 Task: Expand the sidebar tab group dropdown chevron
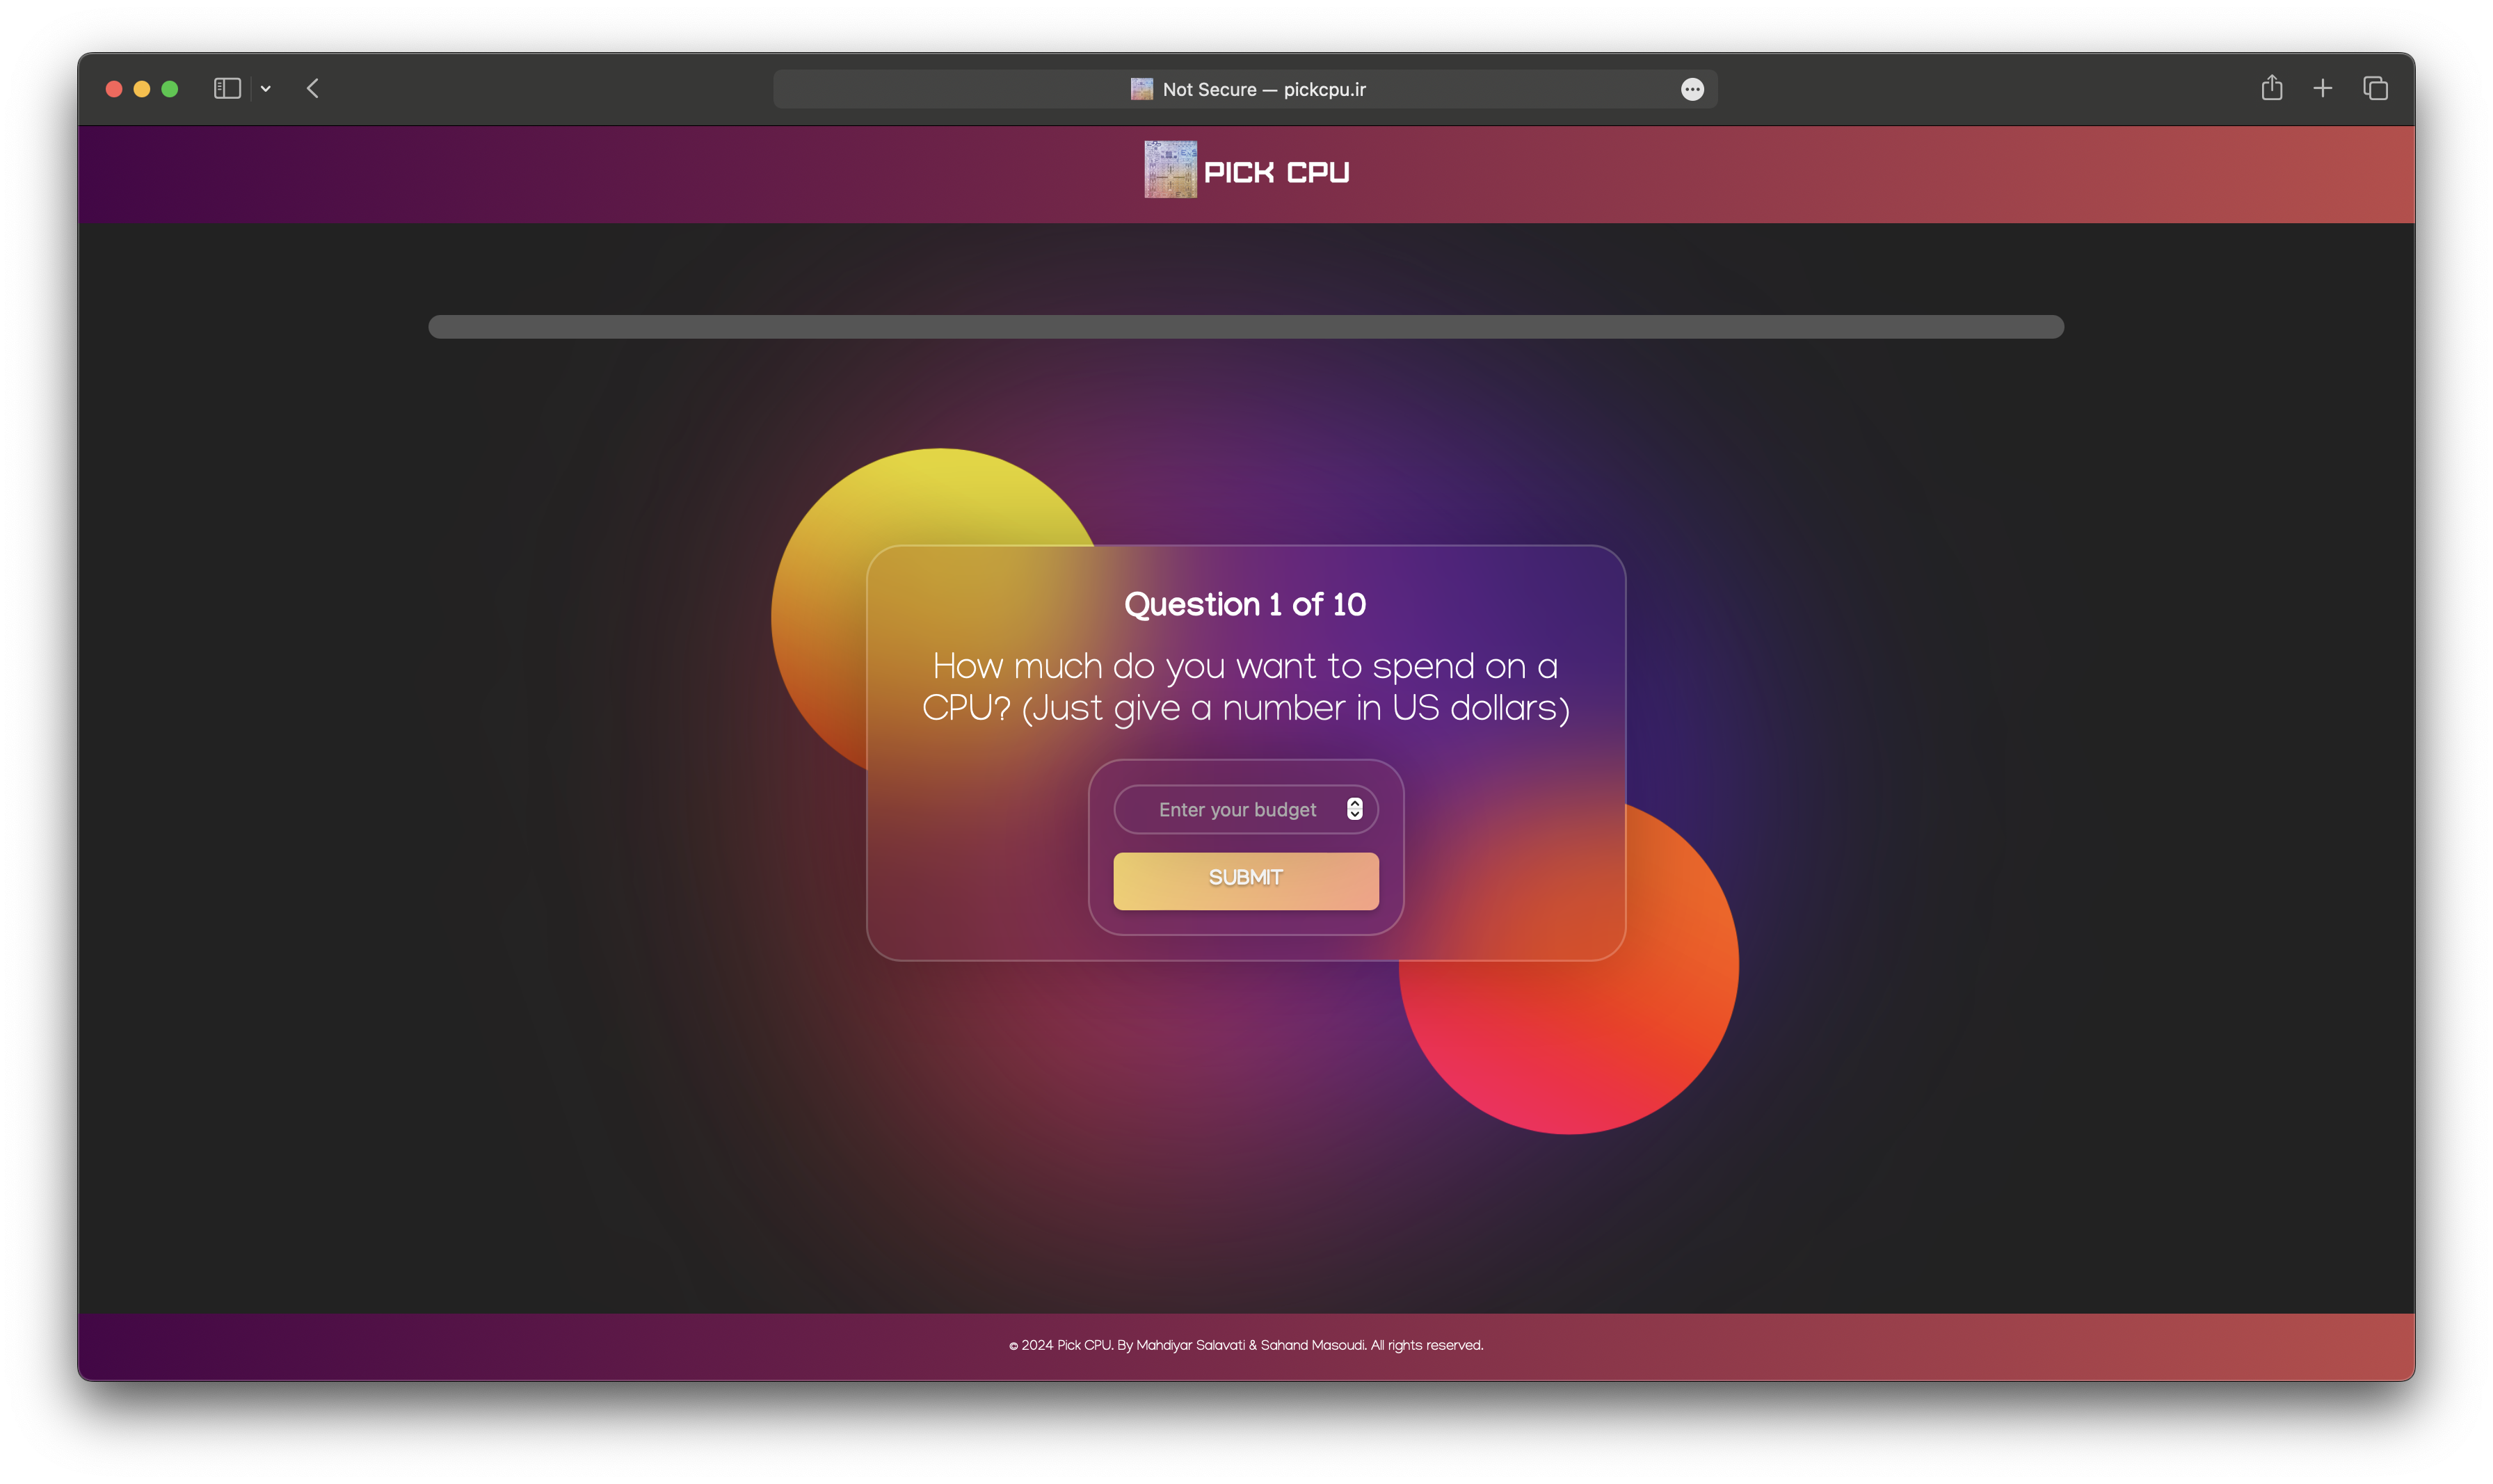tap(266, 89)
